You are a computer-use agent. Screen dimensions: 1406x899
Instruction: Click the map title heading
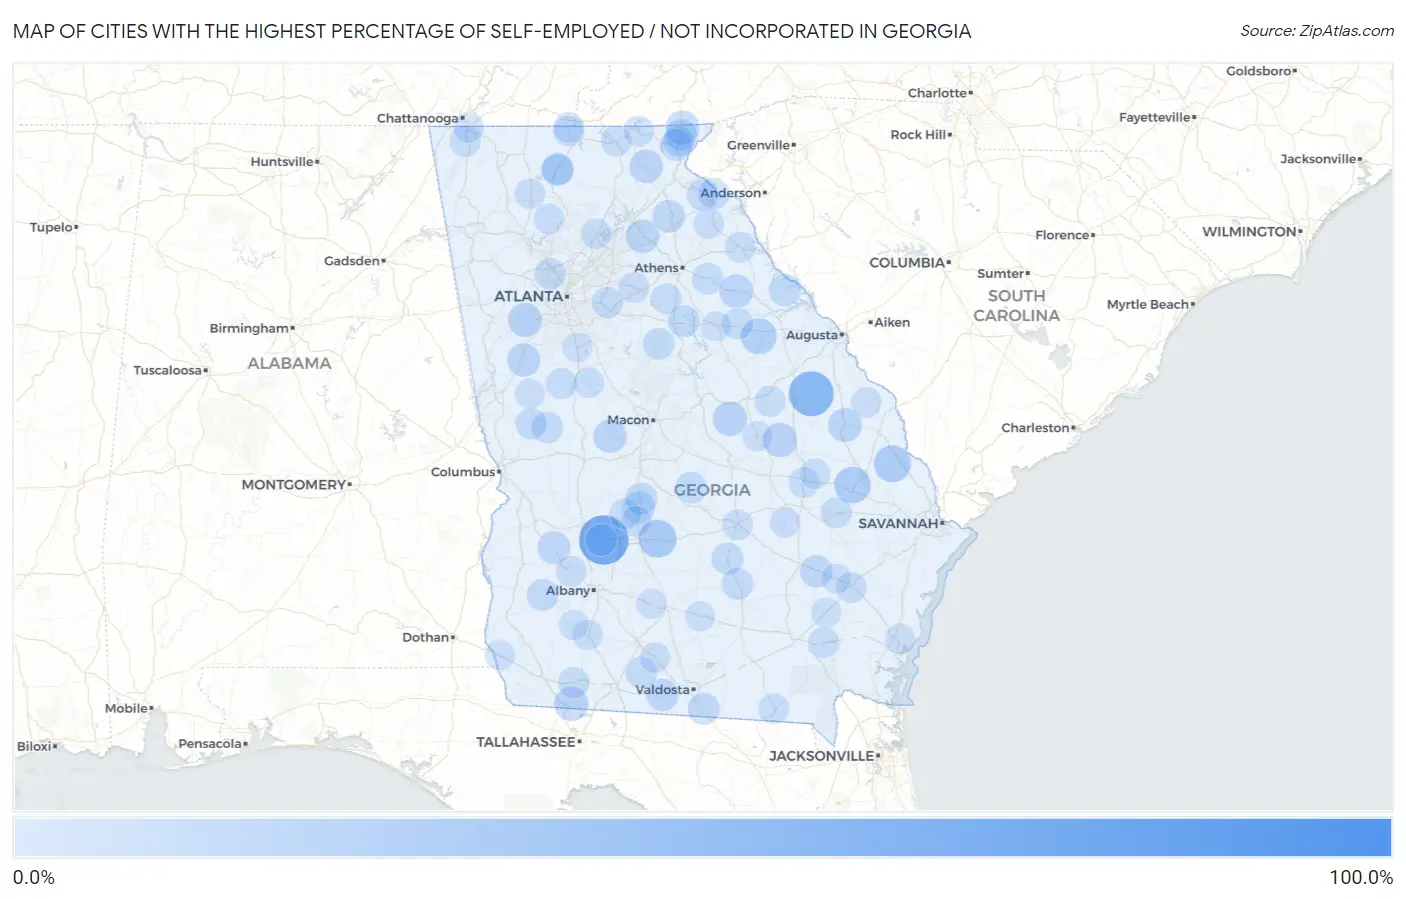point(492,31)
